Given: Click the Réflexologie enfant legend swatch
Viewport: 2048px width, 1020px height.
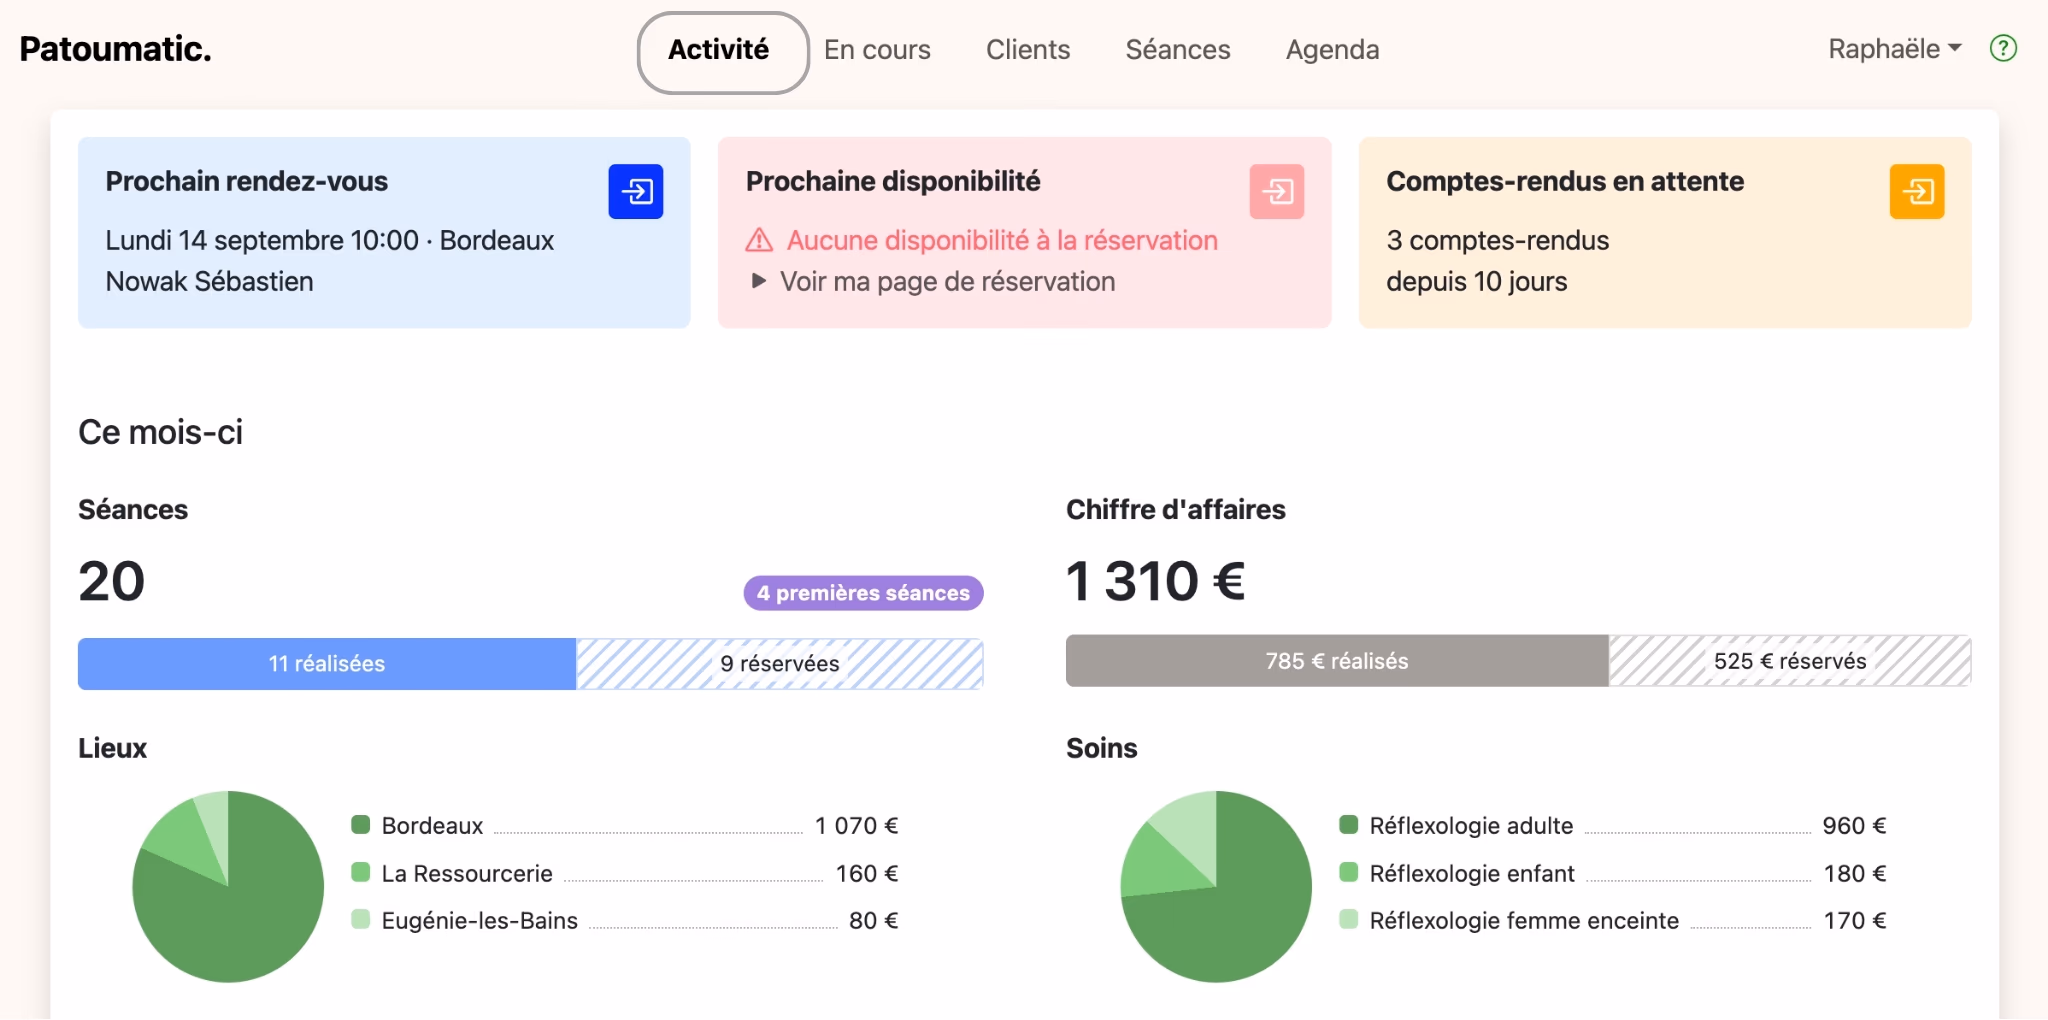Looking at the screenshot, I should [1349, 872].
